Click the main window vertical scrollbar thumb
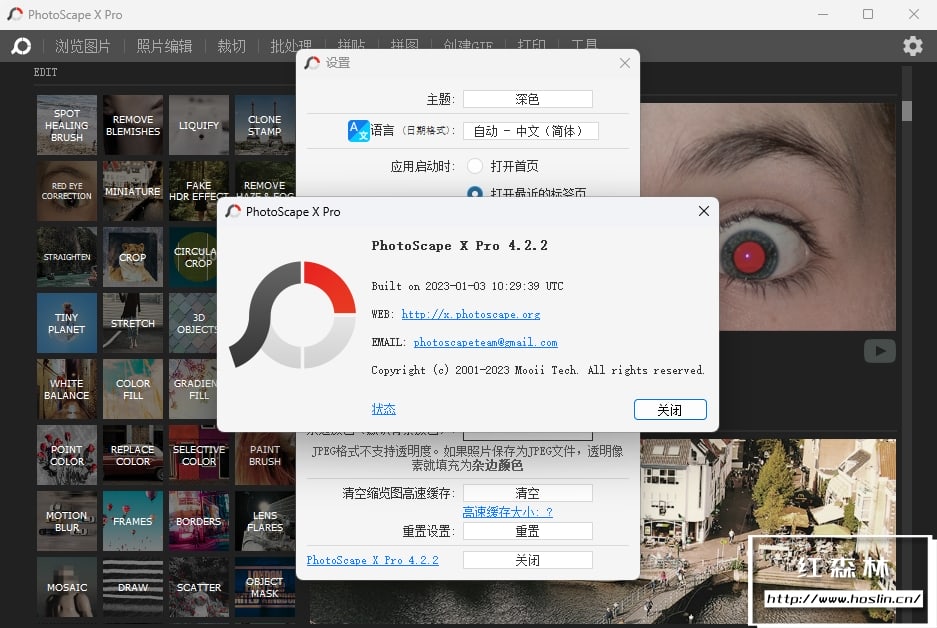 click(907, 111)
